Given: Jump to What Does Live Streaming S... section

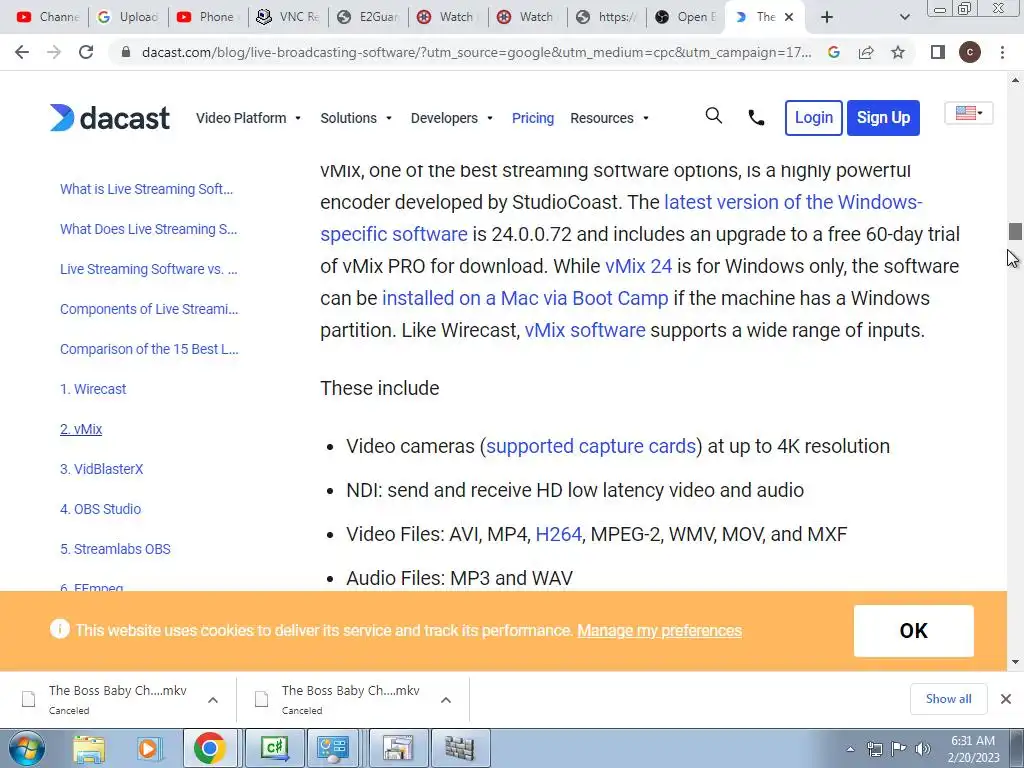Looking at the screenshot, I should click(x=148, y=229).
